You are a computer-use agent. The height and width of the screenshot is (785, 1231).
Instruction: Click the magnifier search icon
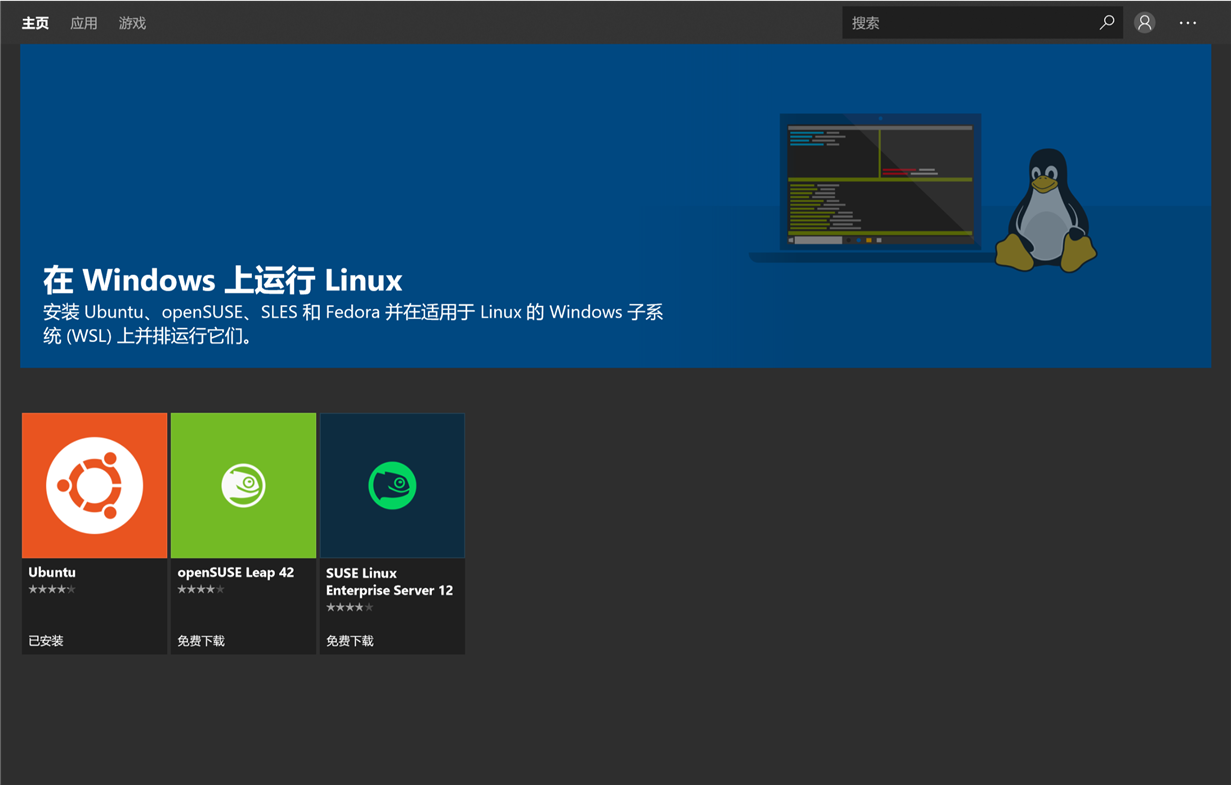1107,22
